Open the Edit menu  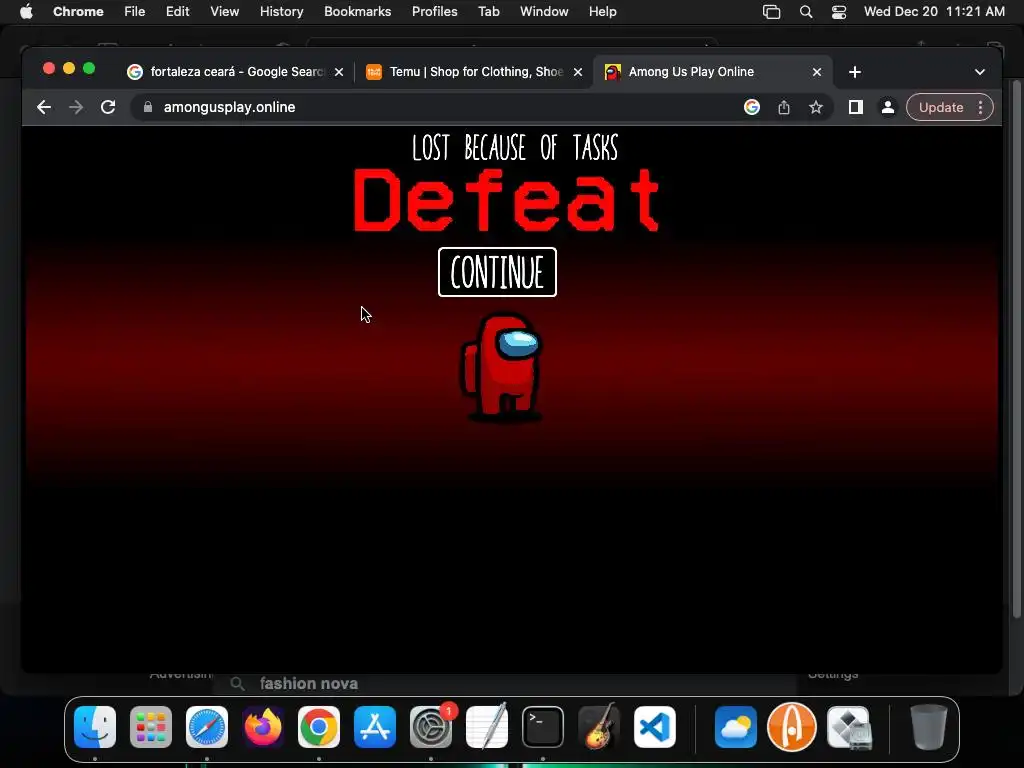click(x=178, y=12)
